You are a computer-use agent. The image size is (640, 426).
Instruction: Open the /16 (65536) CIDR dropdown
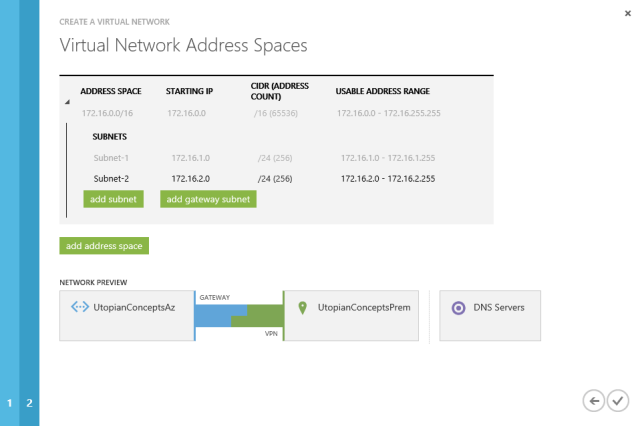pos(276,113)
